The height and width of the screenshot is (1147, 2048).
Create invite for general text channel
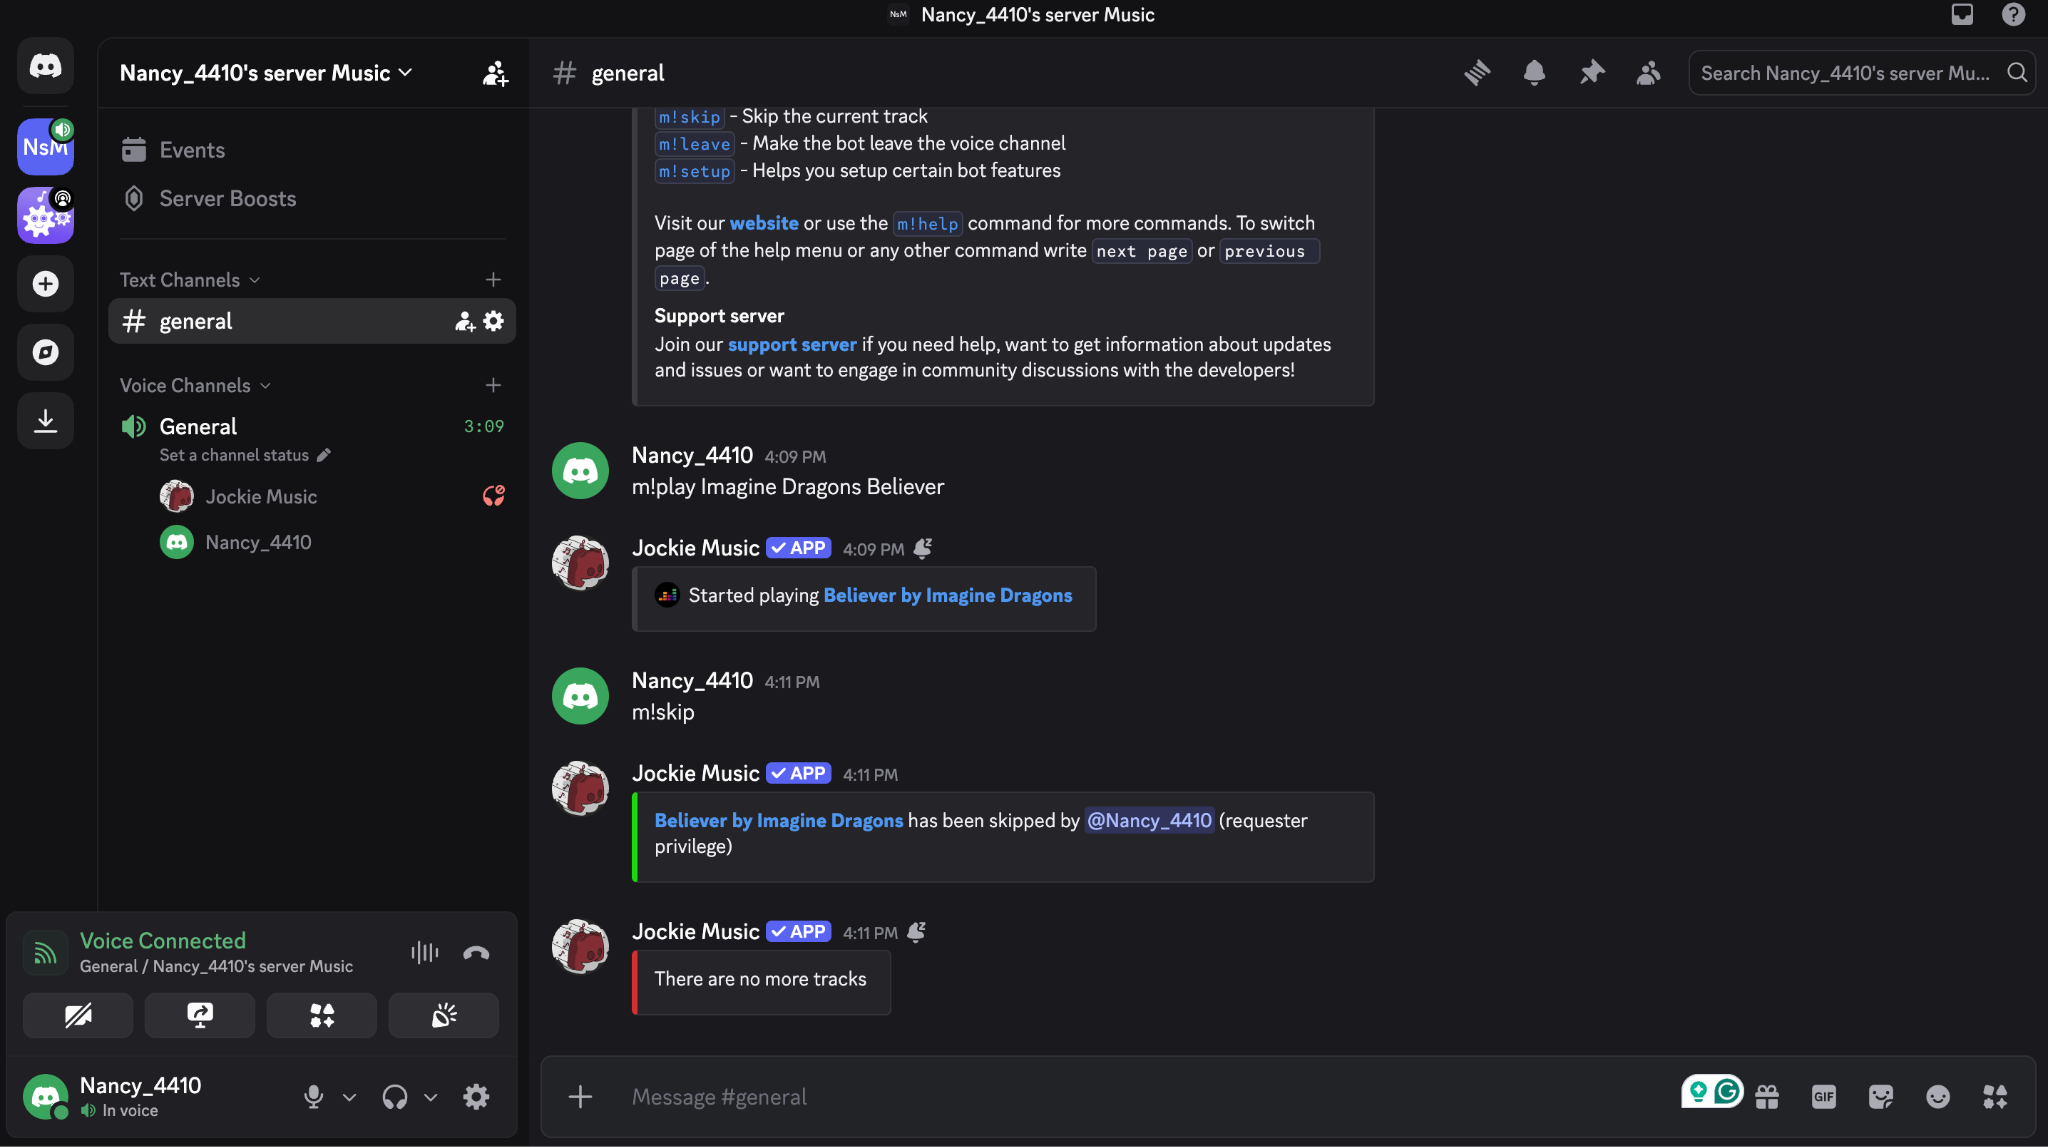point(464,321)
